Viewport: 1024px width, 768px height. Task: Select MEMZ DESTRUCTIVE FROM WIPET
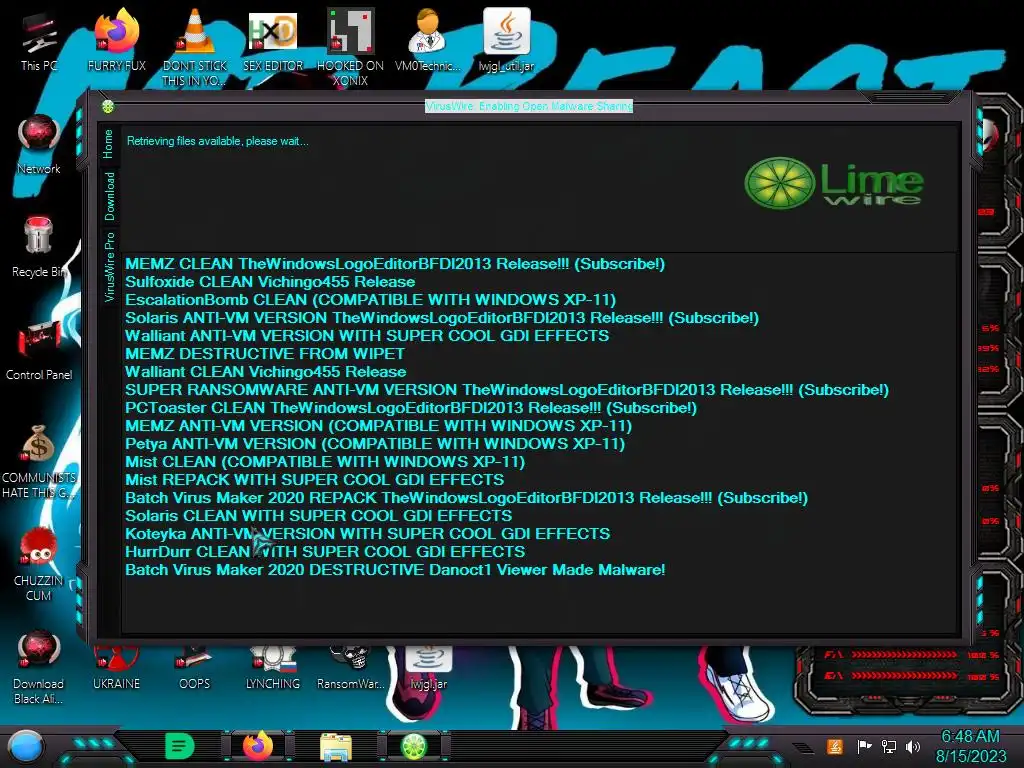264,353
